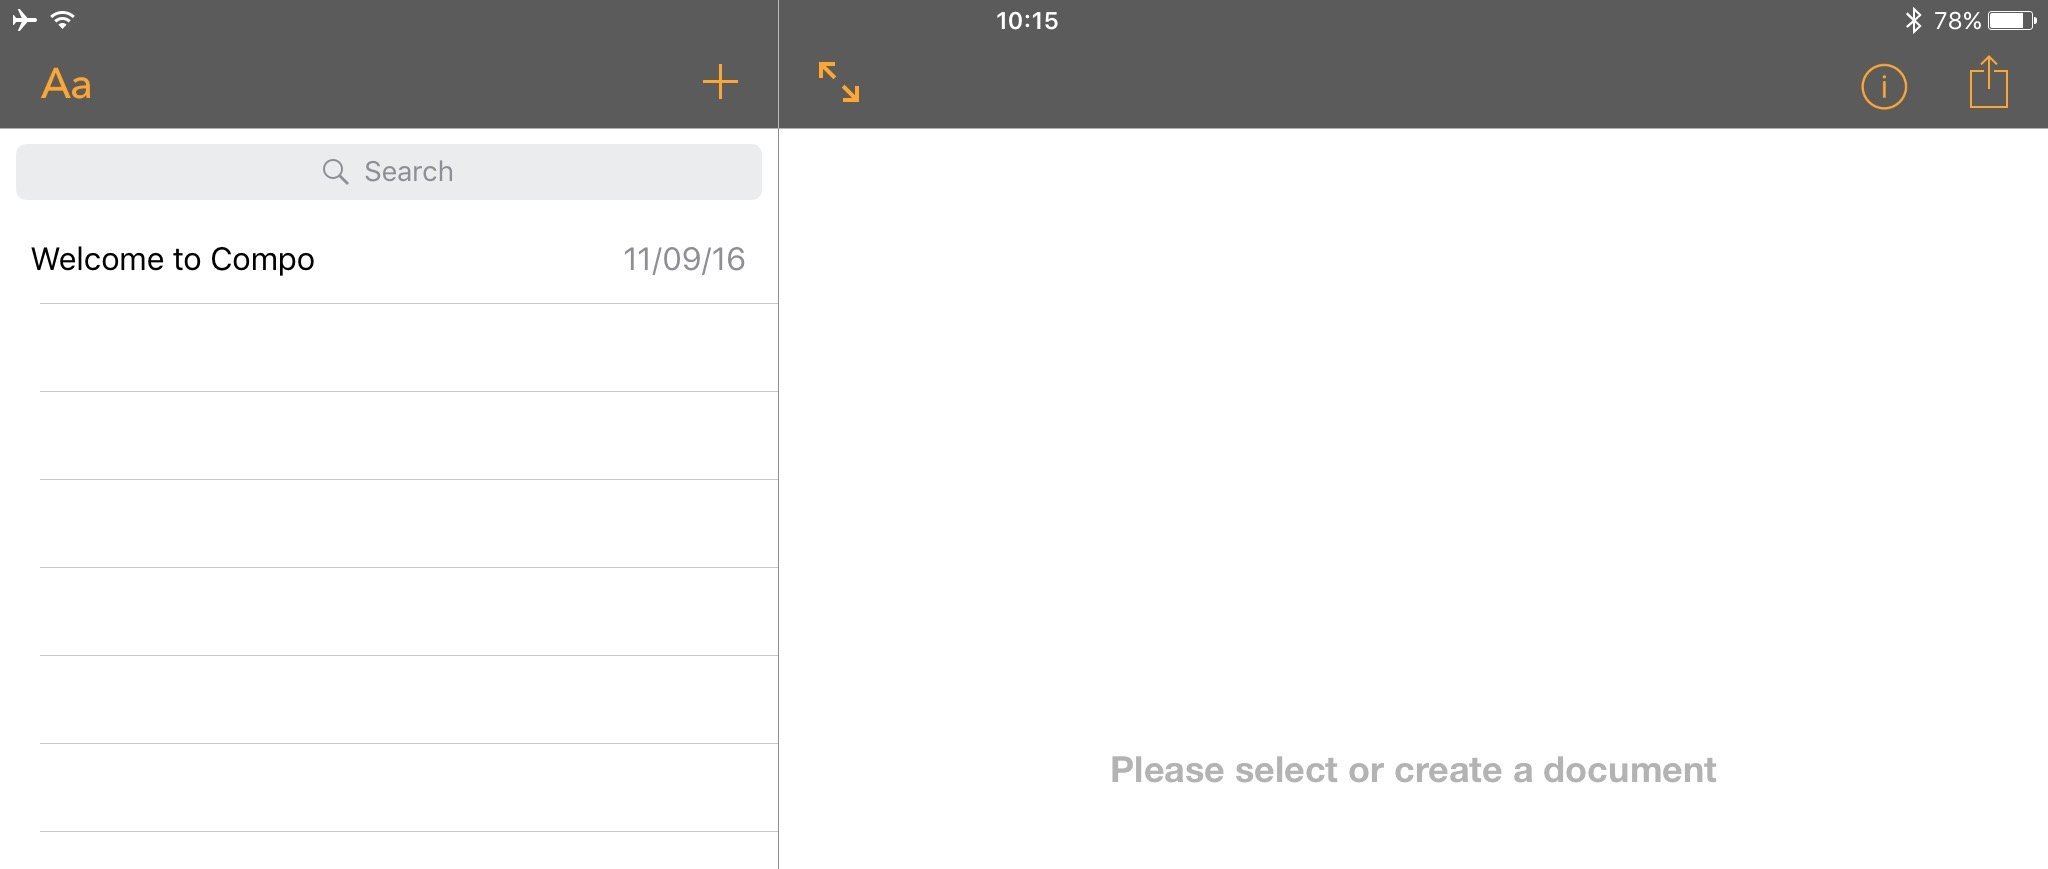Open the document info panel

[1884, 87]
